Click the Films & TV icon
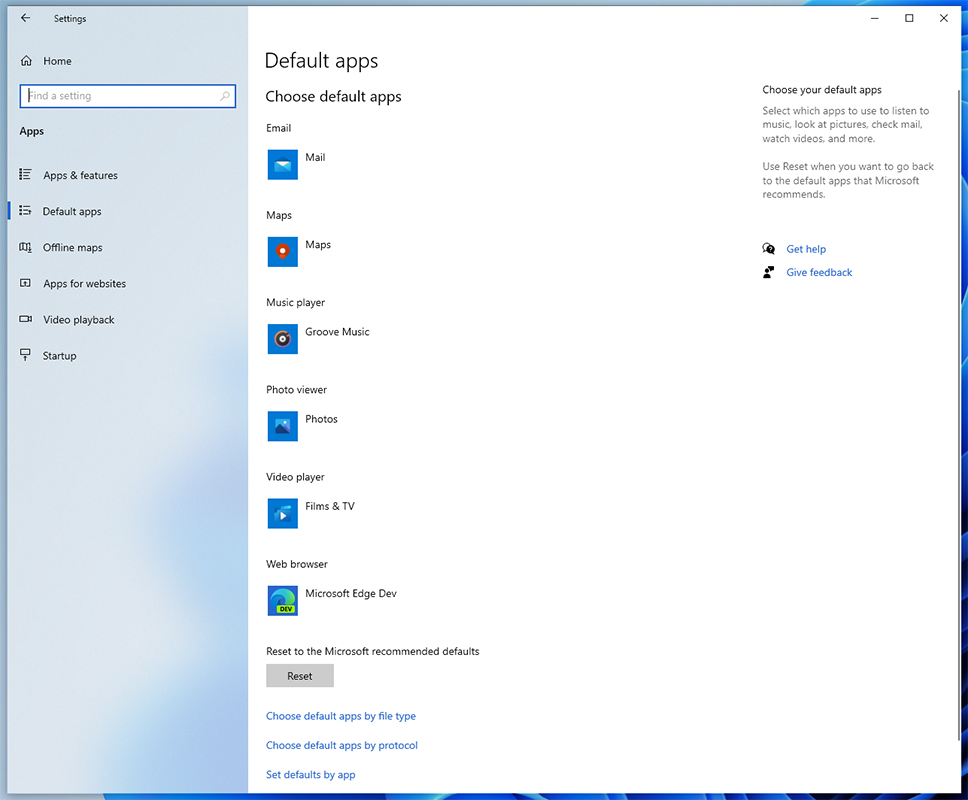 click(283, 513)
